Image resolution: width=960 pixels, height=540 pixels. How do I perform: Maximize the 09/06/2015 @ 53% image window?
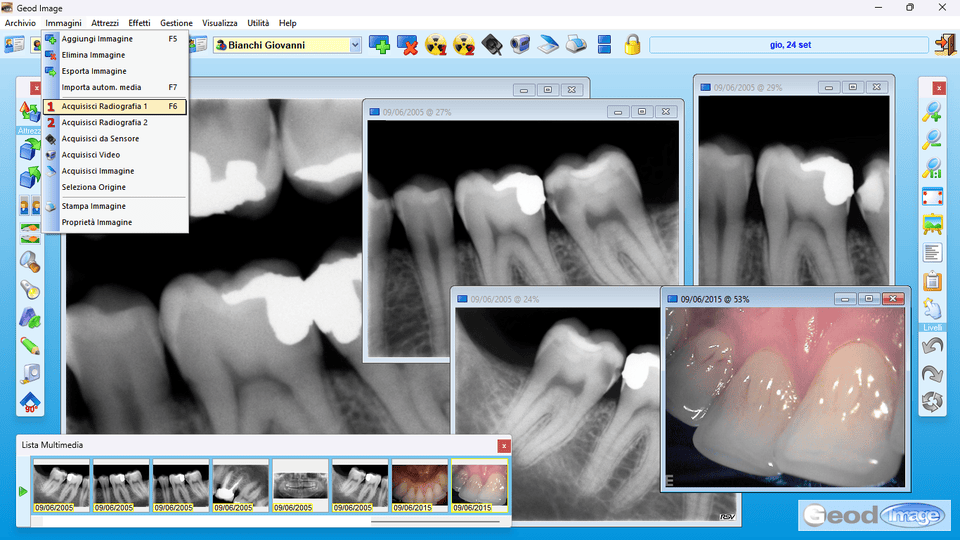click(869, 299)
